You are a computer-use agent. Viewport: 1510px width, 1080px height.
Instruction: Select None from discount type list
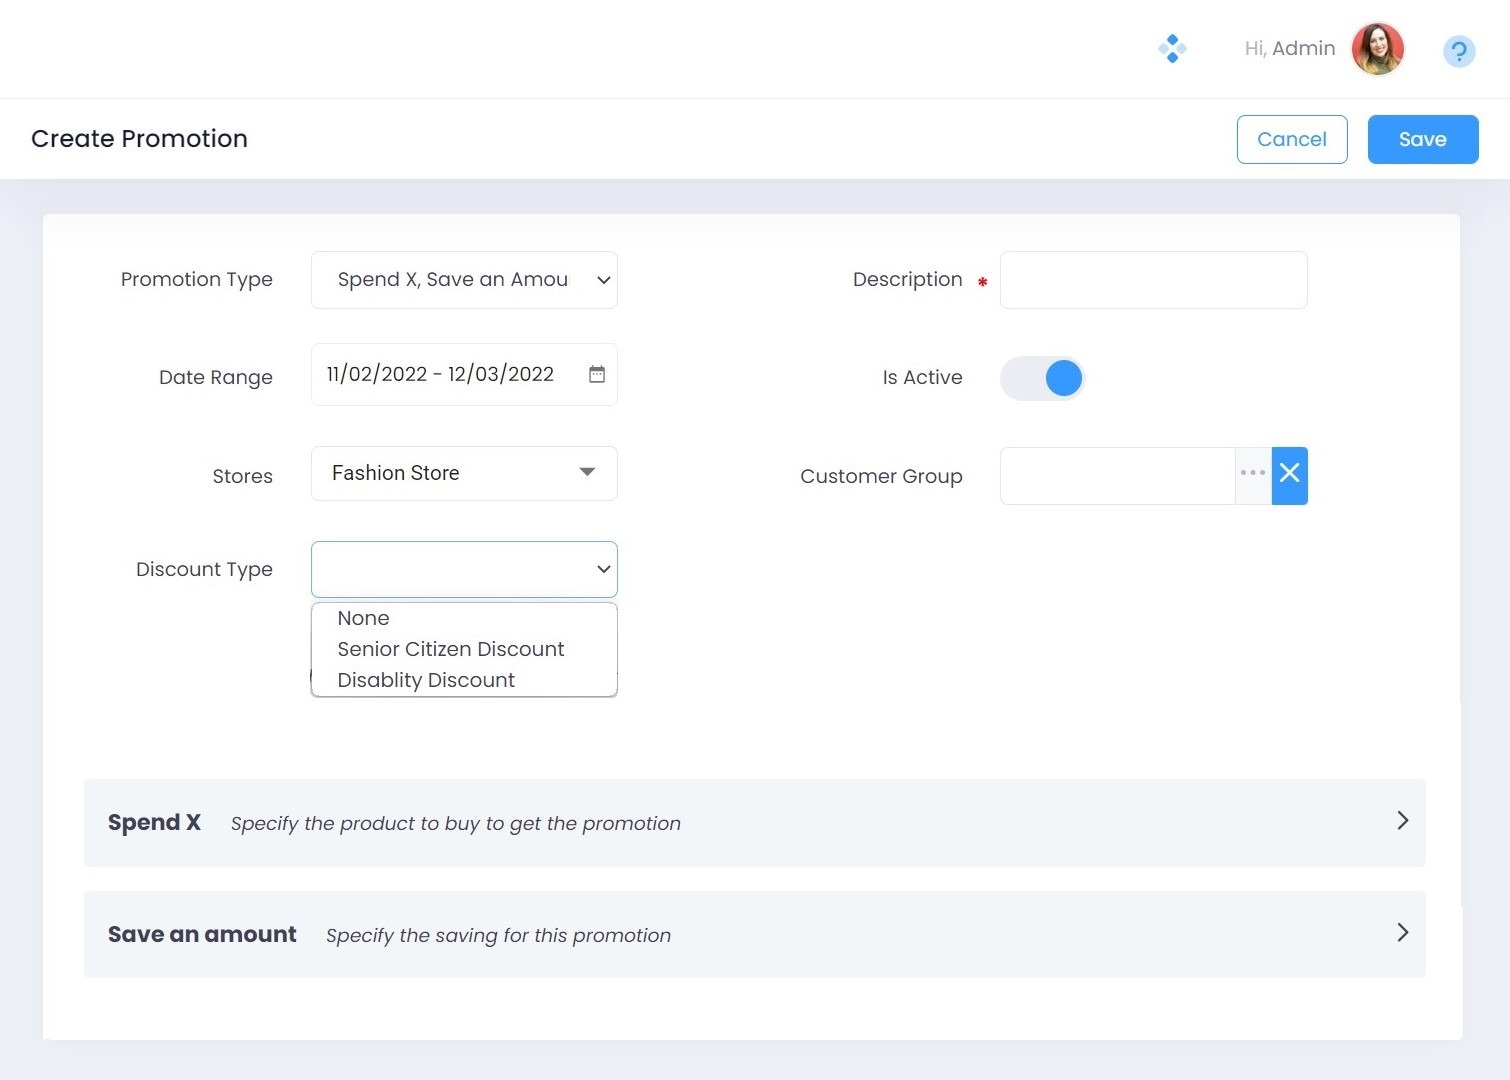click(364, 618)
